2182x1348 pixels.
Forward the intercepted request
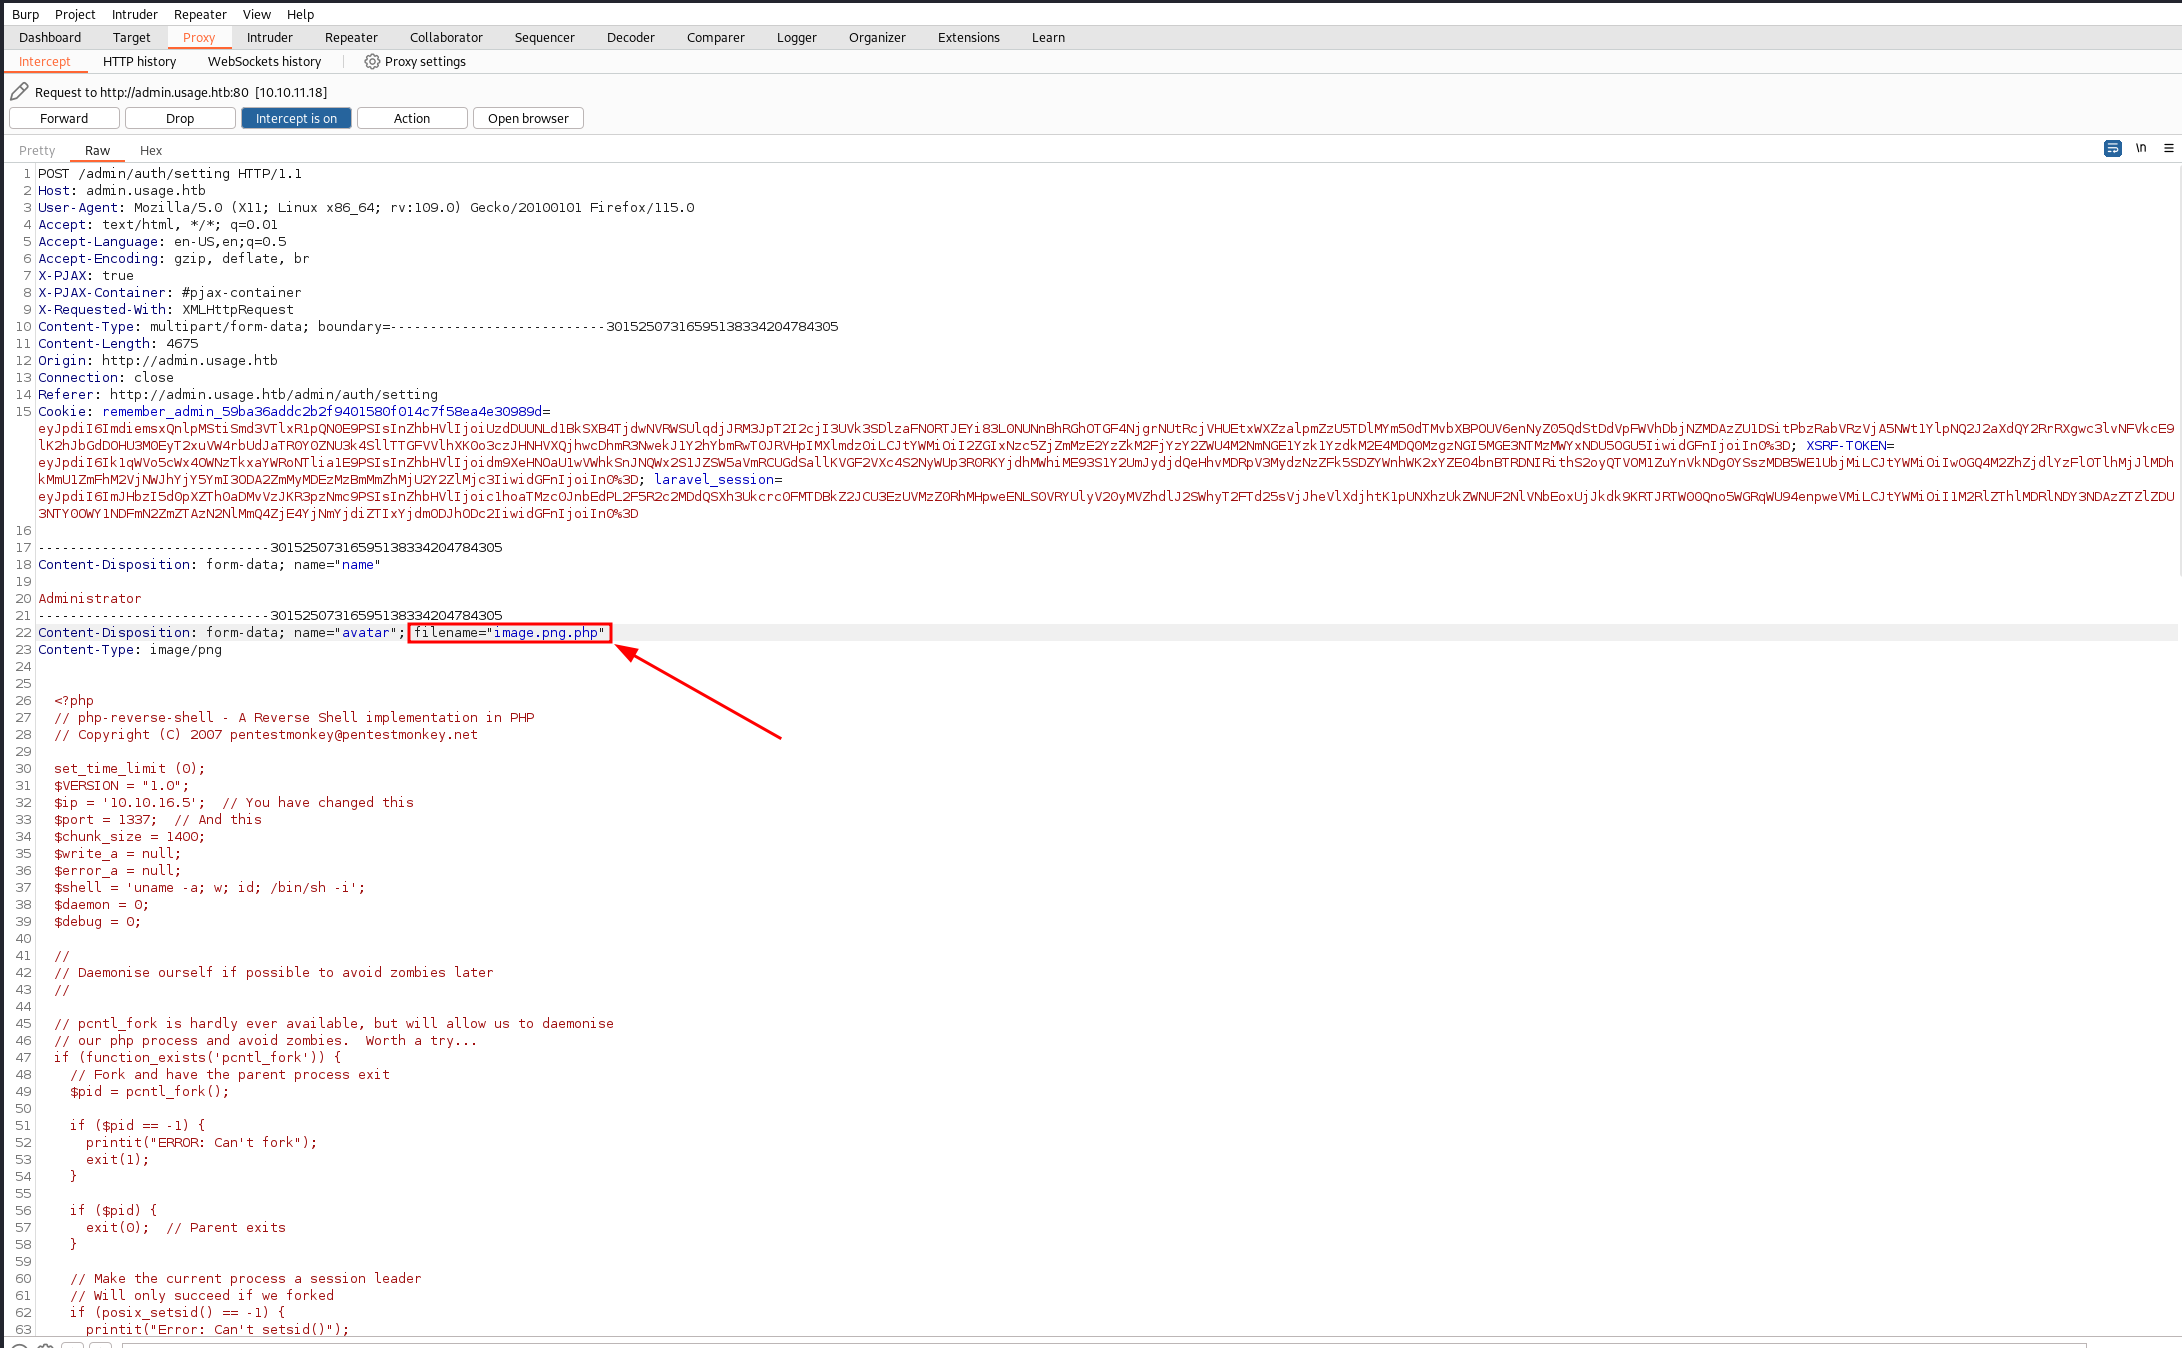pos(64,118)
